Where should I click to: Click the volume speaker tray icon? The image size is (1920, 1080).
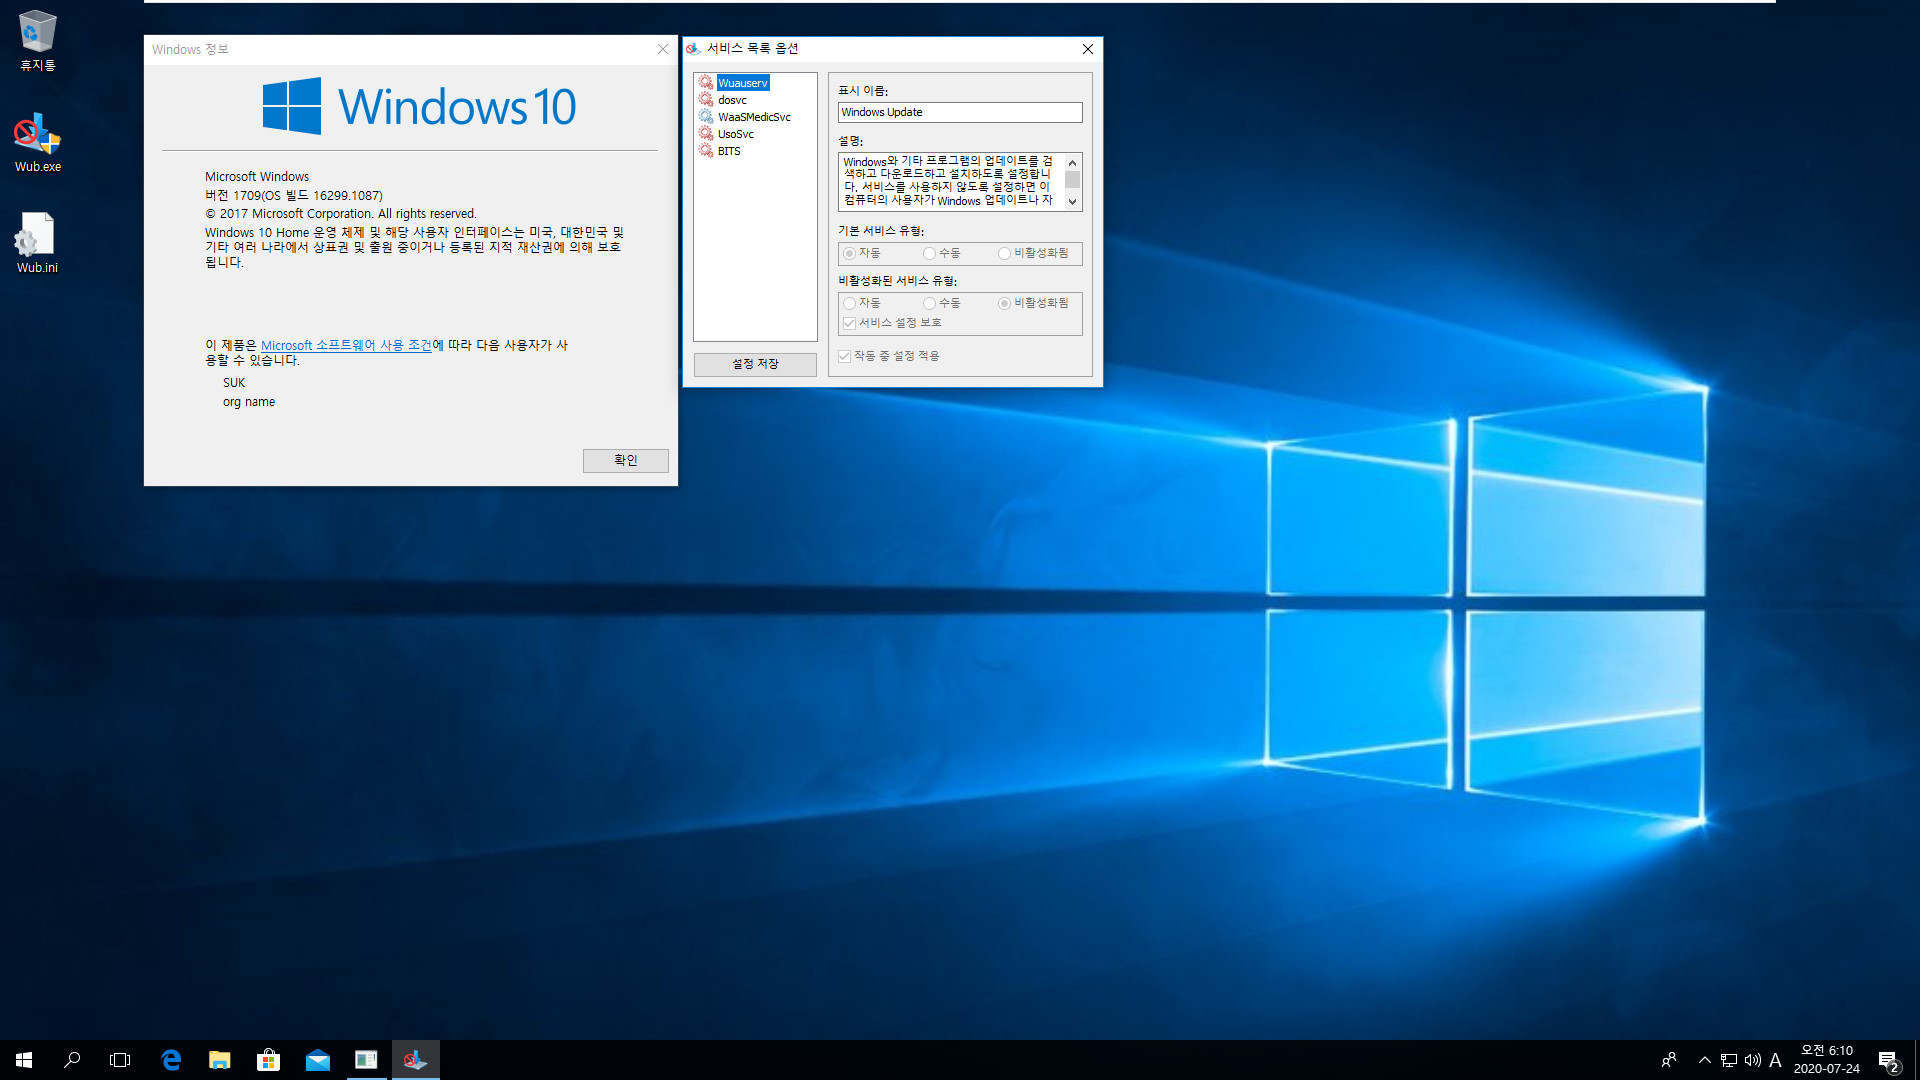(1753, 1060)
